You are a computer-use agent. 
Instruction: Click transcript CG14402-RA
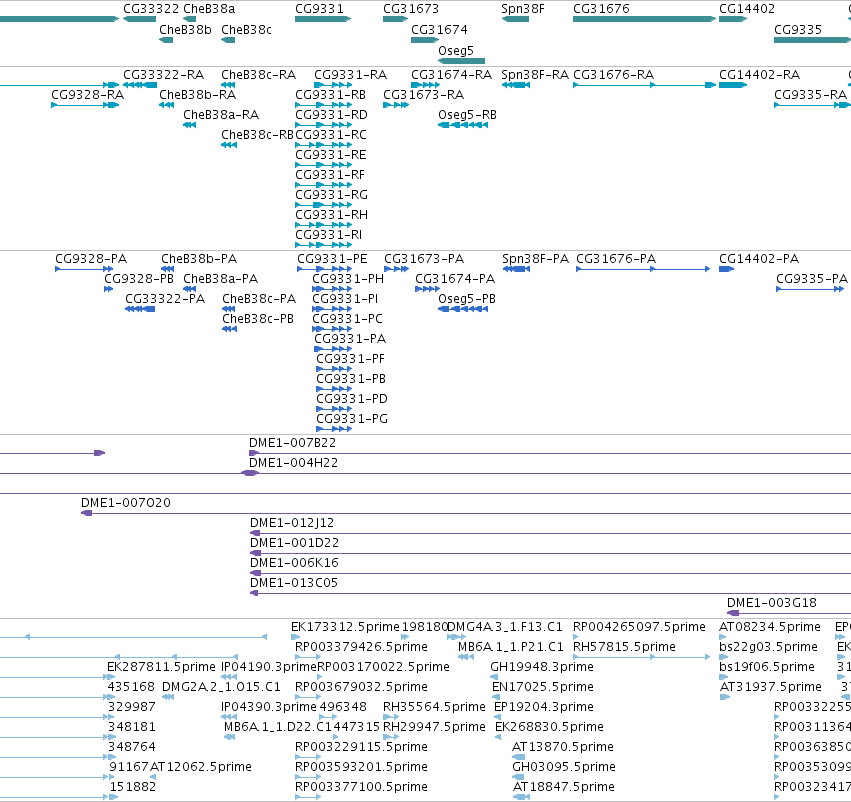[x=759, y=74]
